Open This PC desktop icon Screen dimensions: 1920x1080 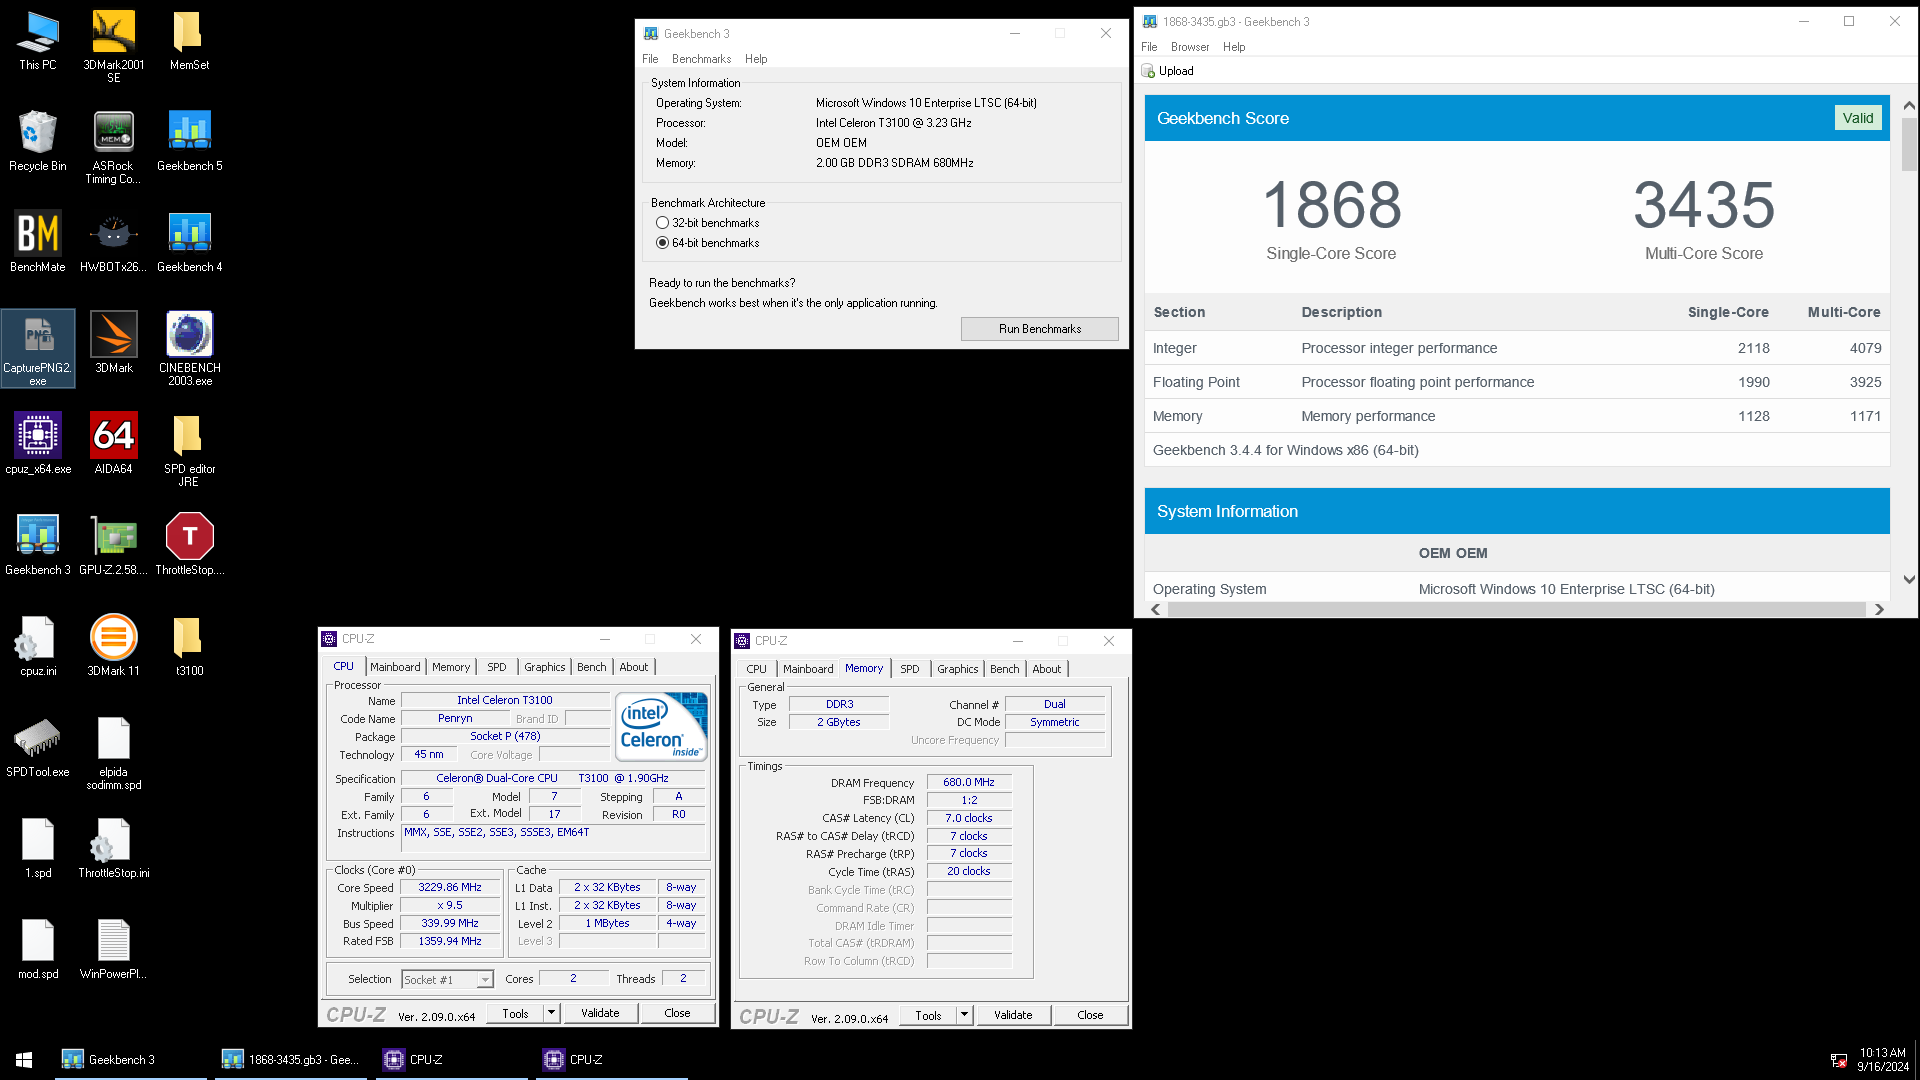point(38,40)
